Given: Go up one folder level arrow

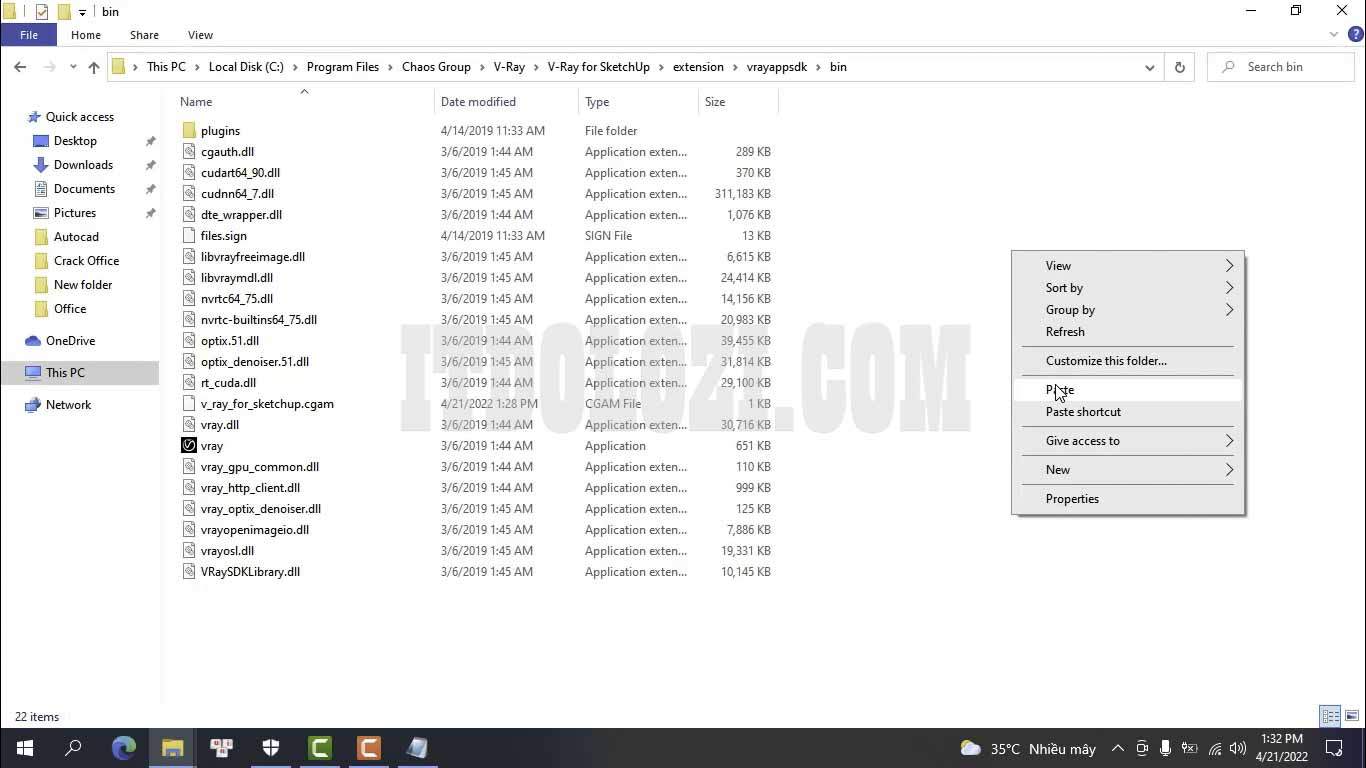Looking at the screenshot, I should [94, 67].
